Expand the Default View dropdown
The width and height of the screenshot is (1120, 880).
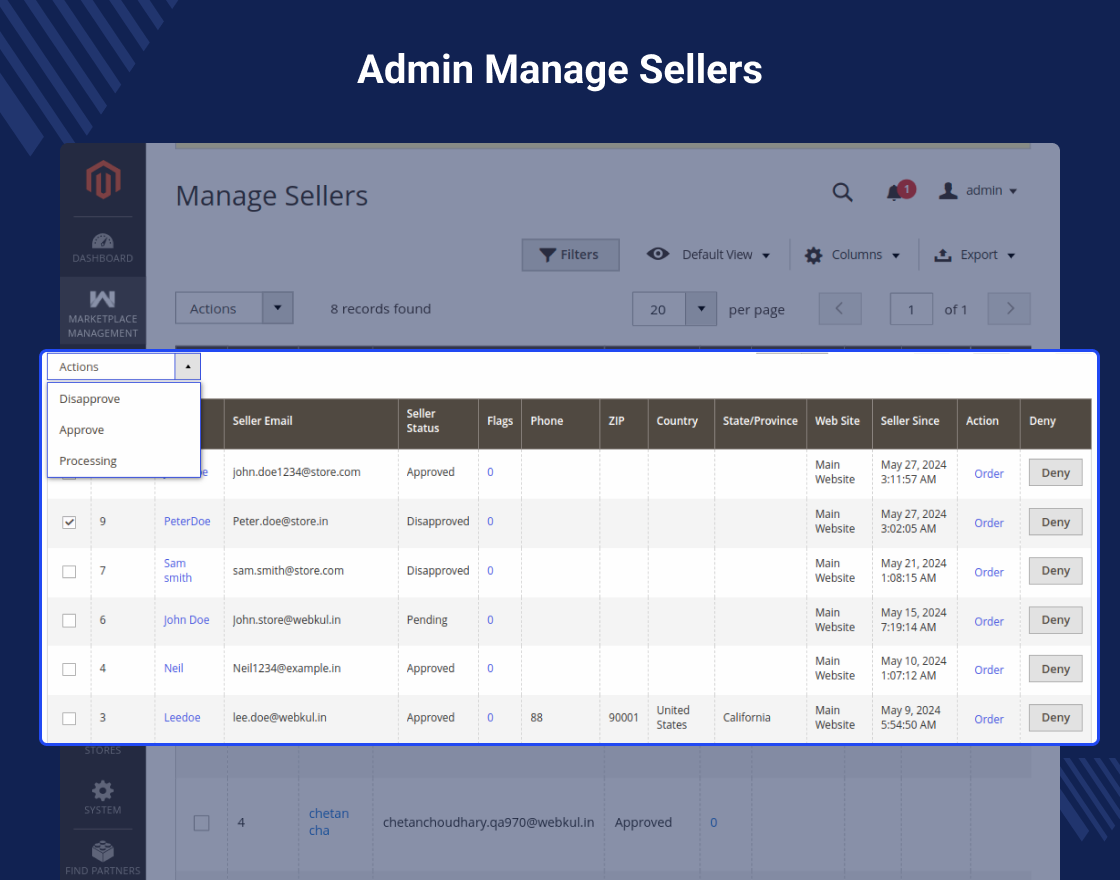[x=766, y=256]
